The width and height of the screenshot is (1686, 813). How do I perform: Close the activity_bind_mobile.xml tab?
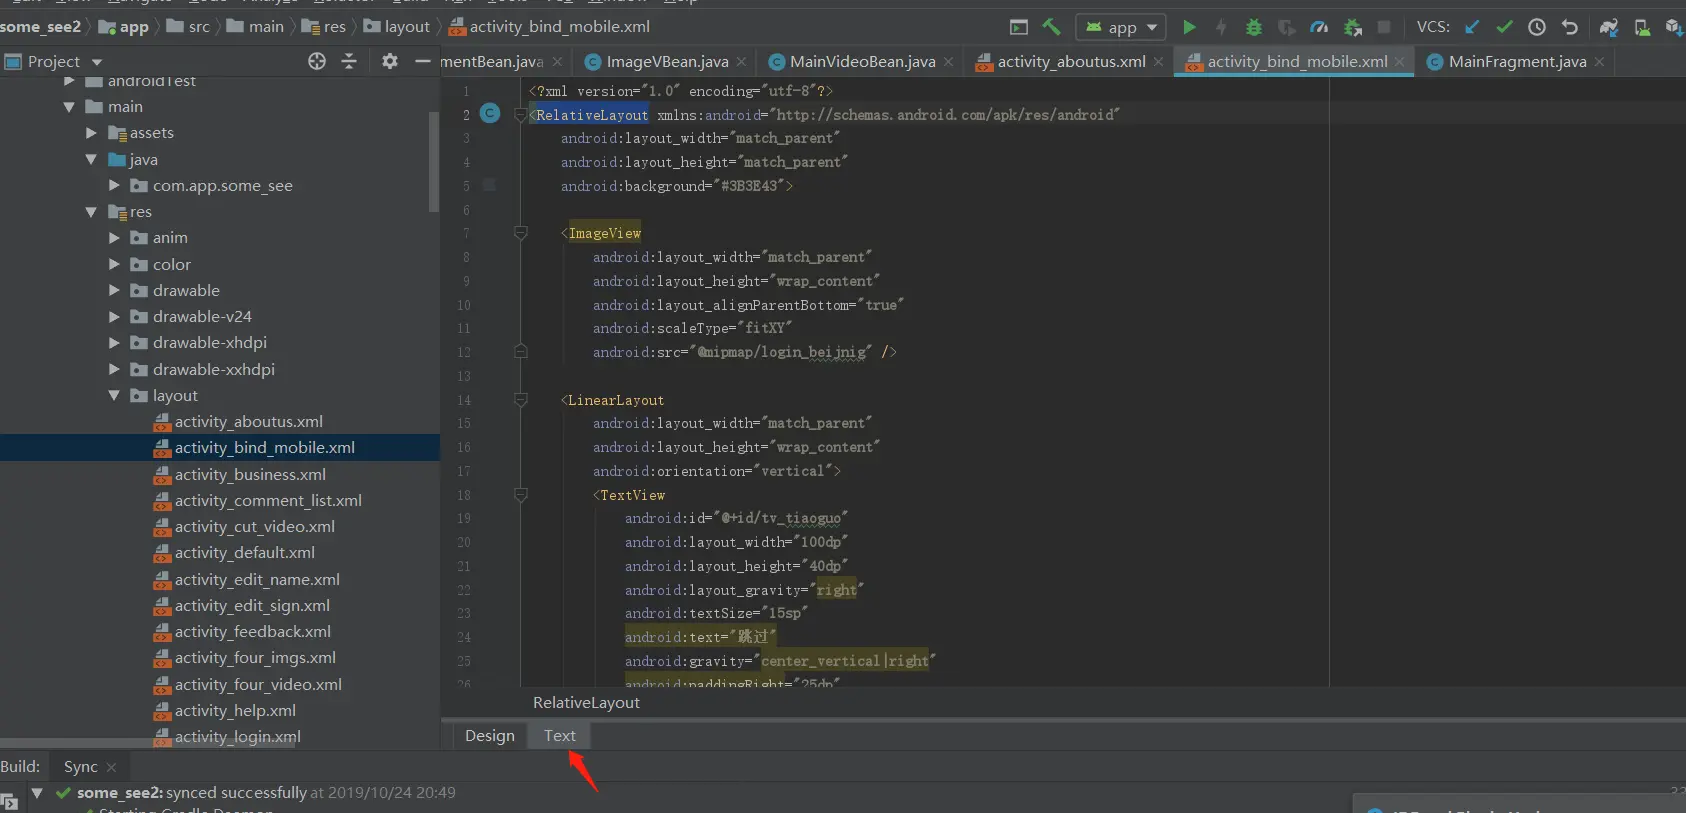(x=1400, y=61)
